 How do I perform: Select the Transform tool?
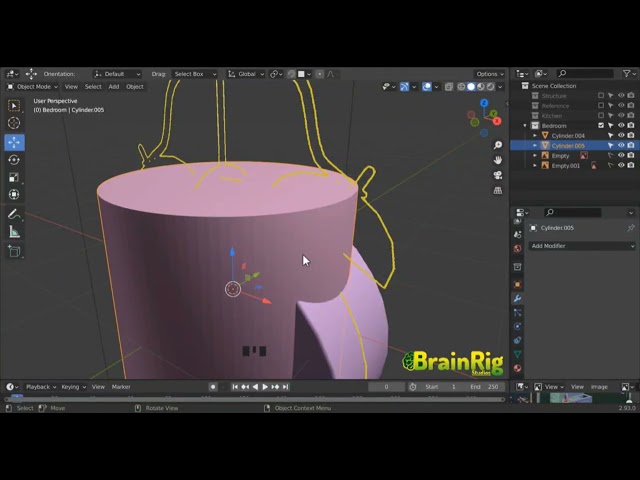pyautogui.click(x=14, y=194)
